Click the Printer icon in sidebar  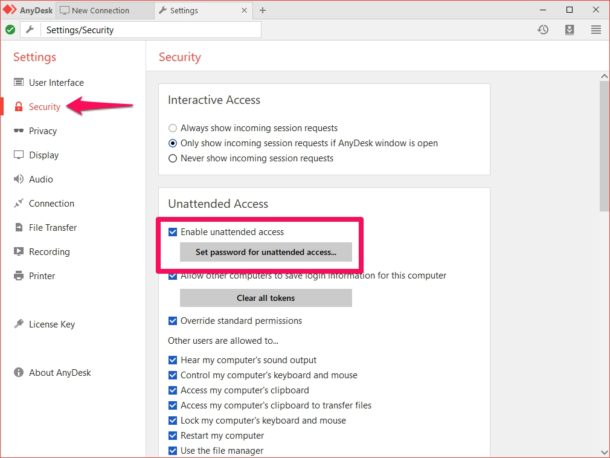pos(19,276)
